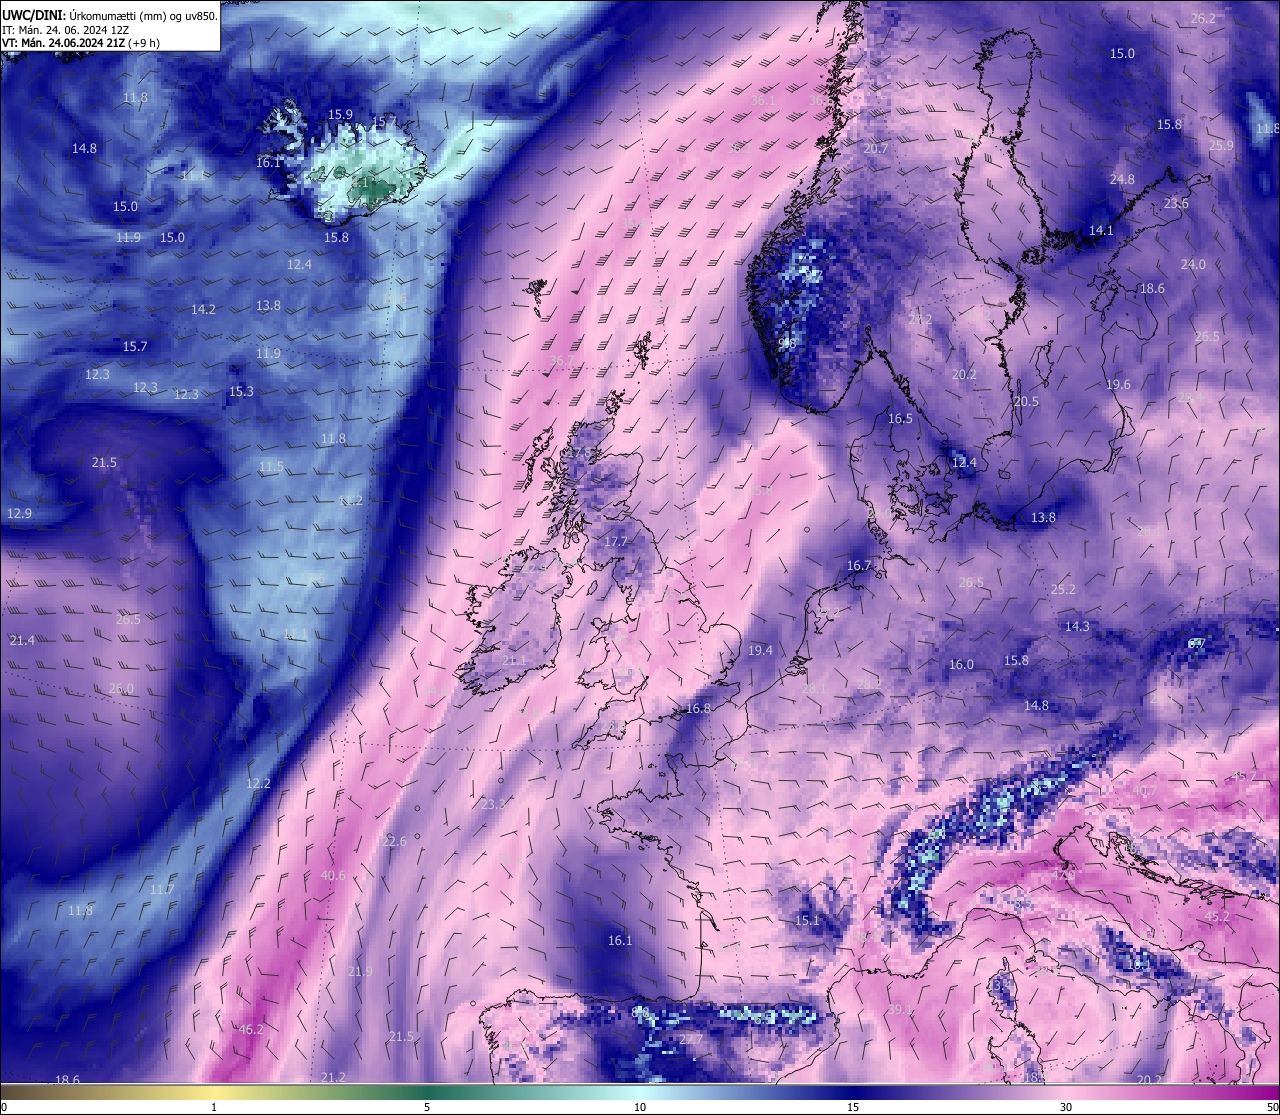Click the 5 tick on the color scale
1280x1115 pixels.
tap(427, 1107)
